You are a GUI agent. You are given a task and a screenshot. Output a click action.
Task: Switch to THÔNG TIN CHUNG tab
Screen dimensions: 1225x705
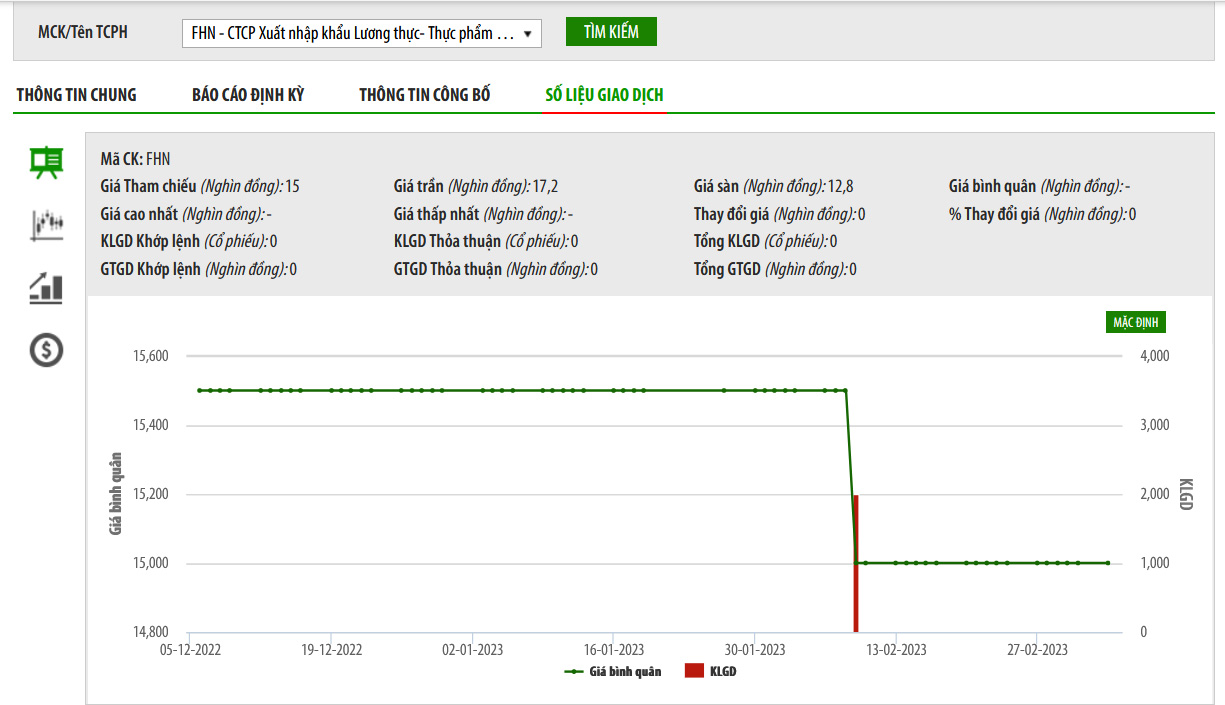(76, 95)
